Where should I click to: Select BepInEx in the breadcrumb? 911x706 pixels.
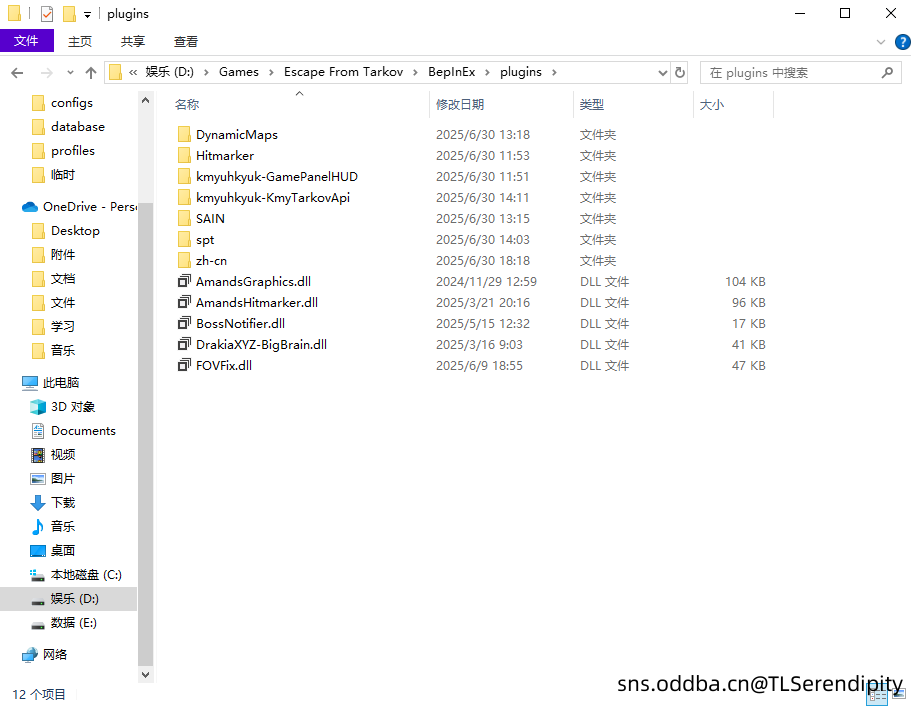pyautogui.click(x=451, y=72)
